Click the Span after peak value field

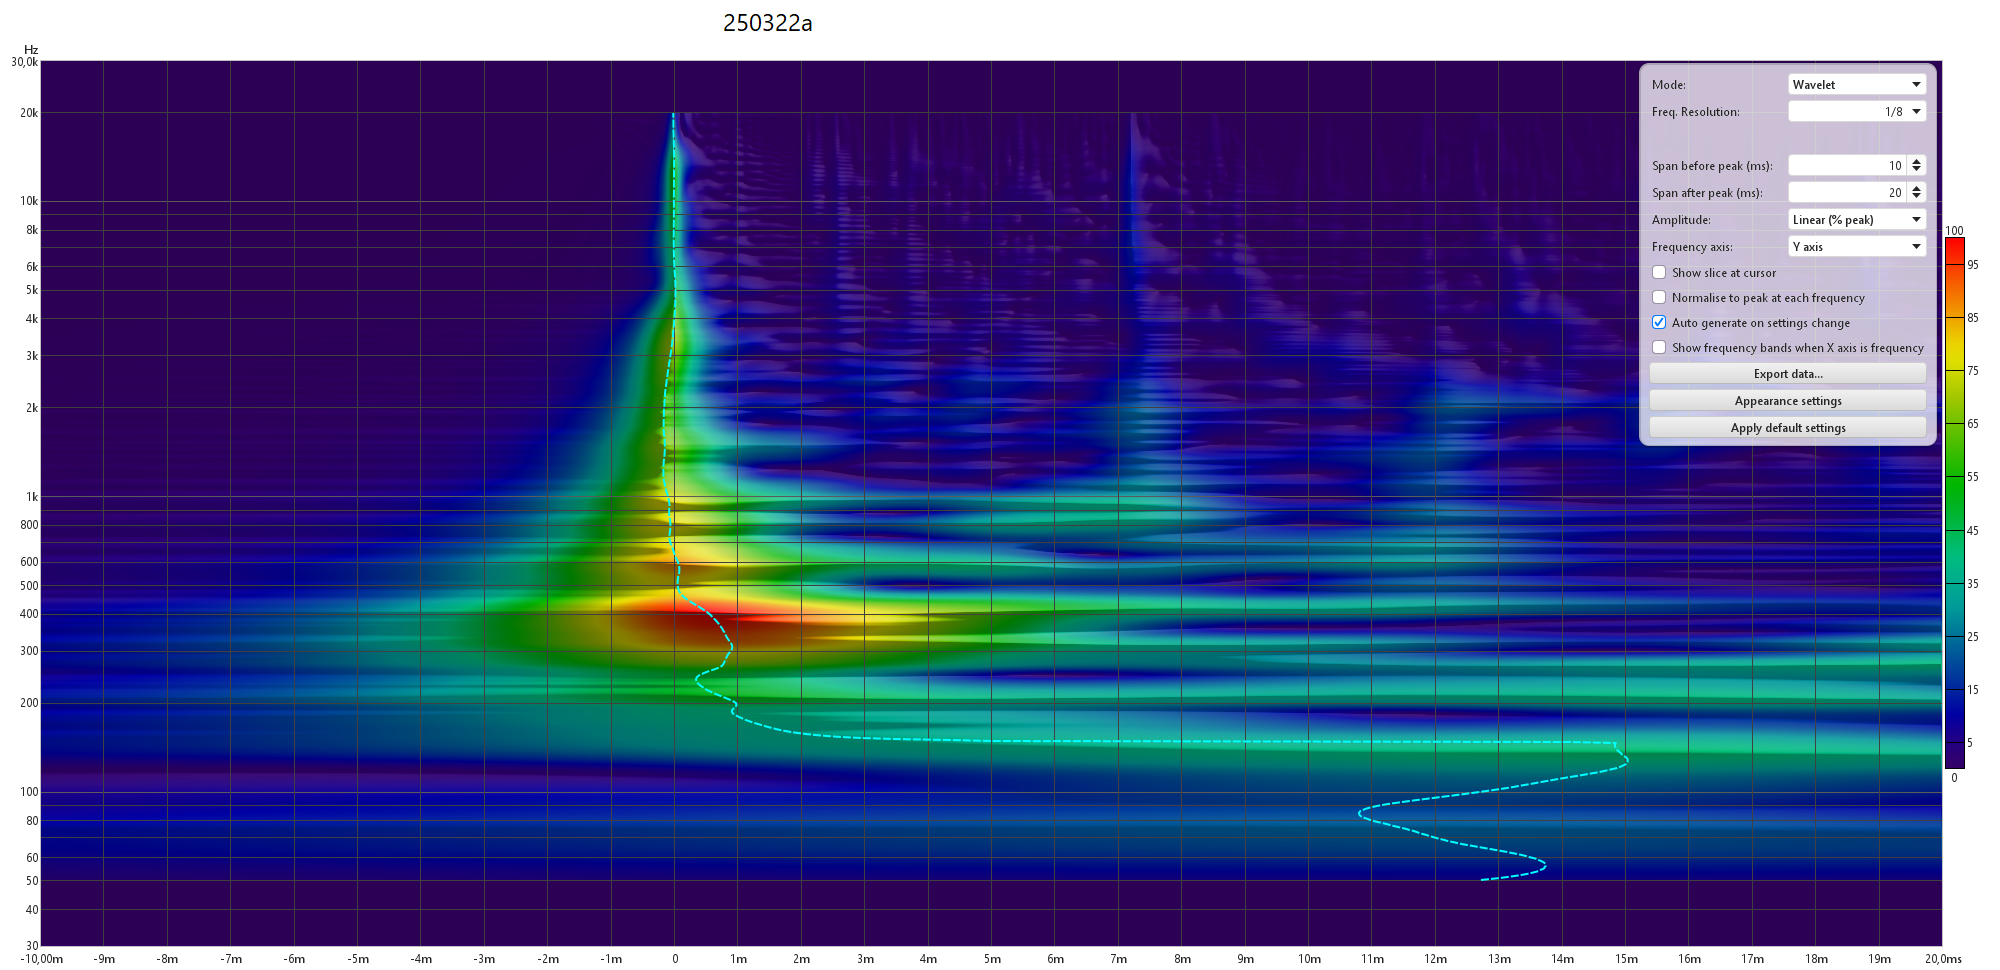[x=1847, y=193]
